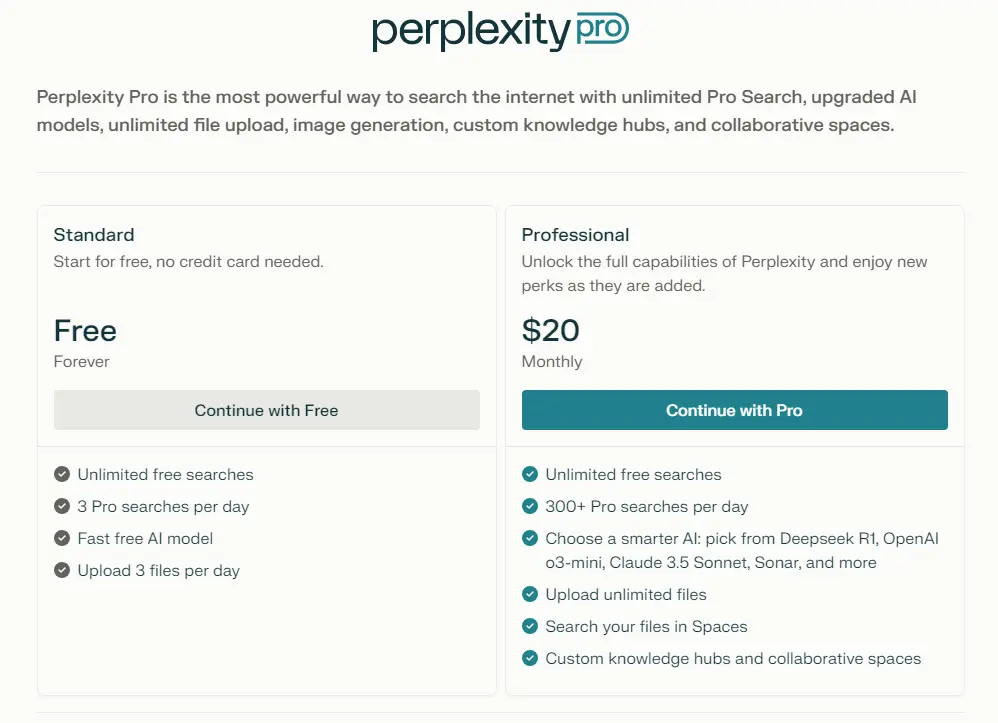Click the checkmark icon next to 3 Pro searches per day
This screenshot has width=998, height=723.
click(x=62, y=507)
